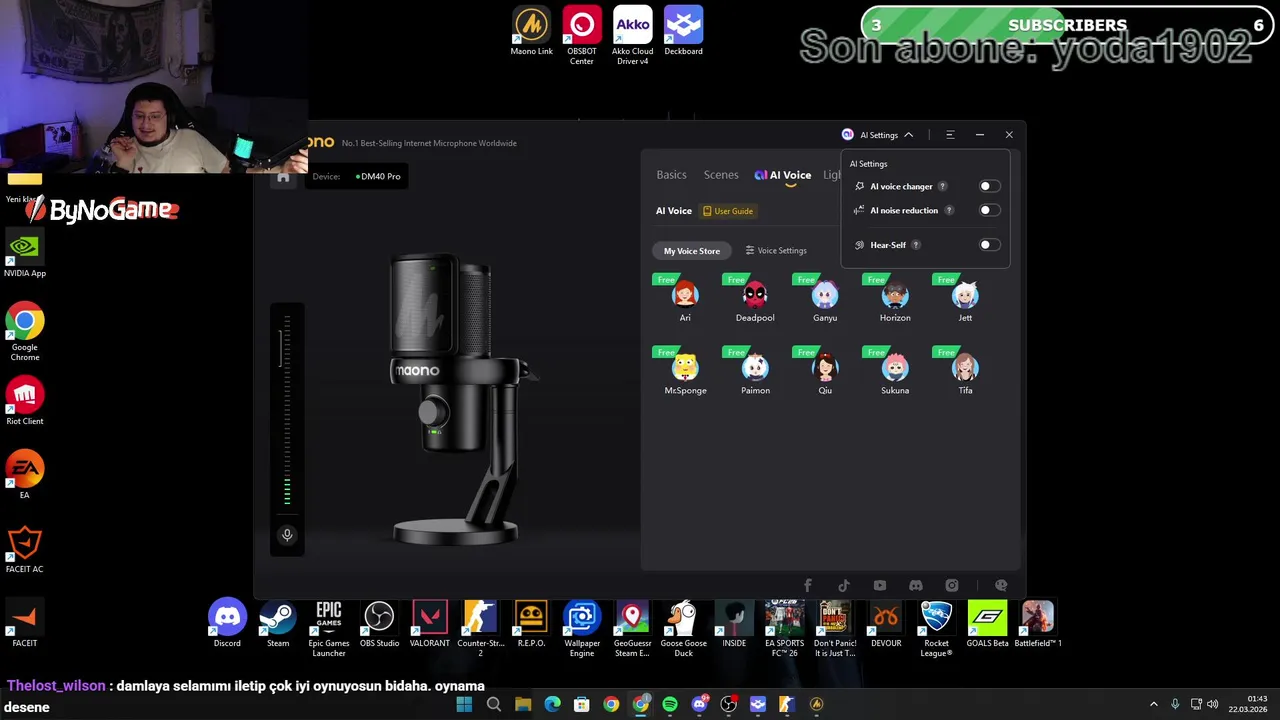Image resolution: width=1280 pixels, height=720 pixels.
Task: Open Wallpaper Engine desktop icon
Action: click(x=582, y=629)
